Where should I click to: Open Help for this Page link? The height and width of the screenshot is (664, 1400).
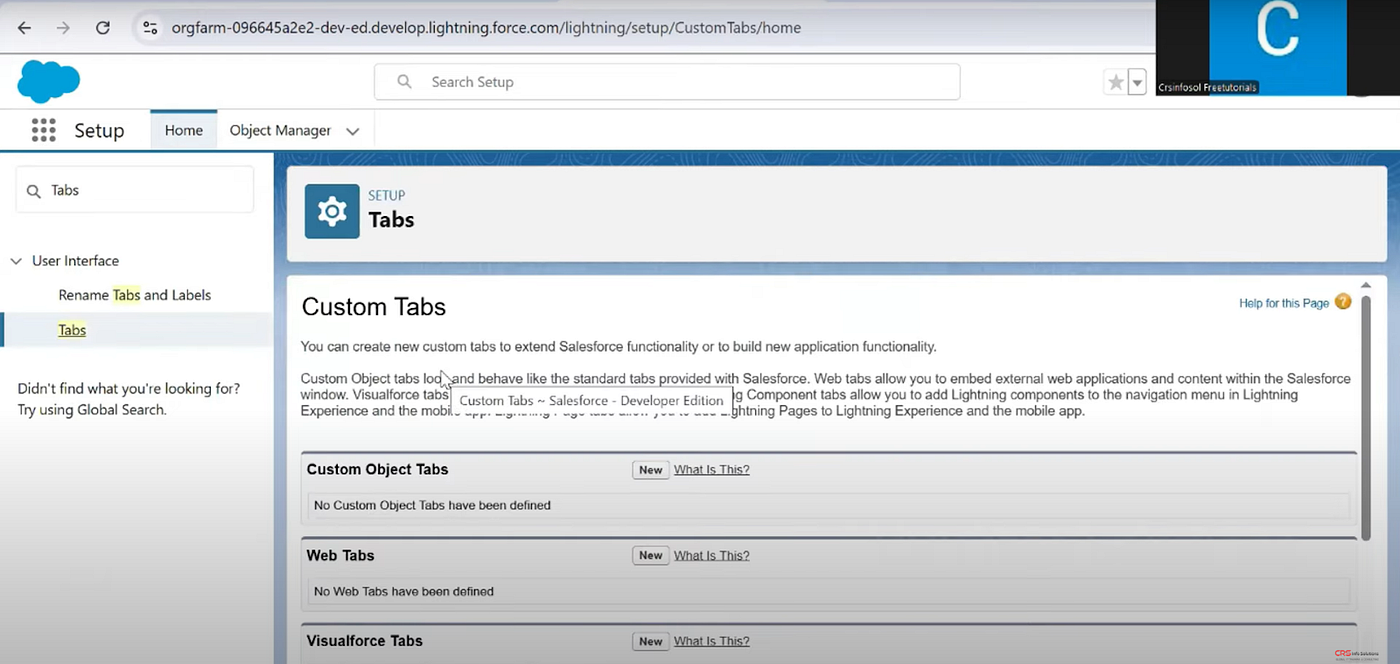click(x=1284, y=303)
